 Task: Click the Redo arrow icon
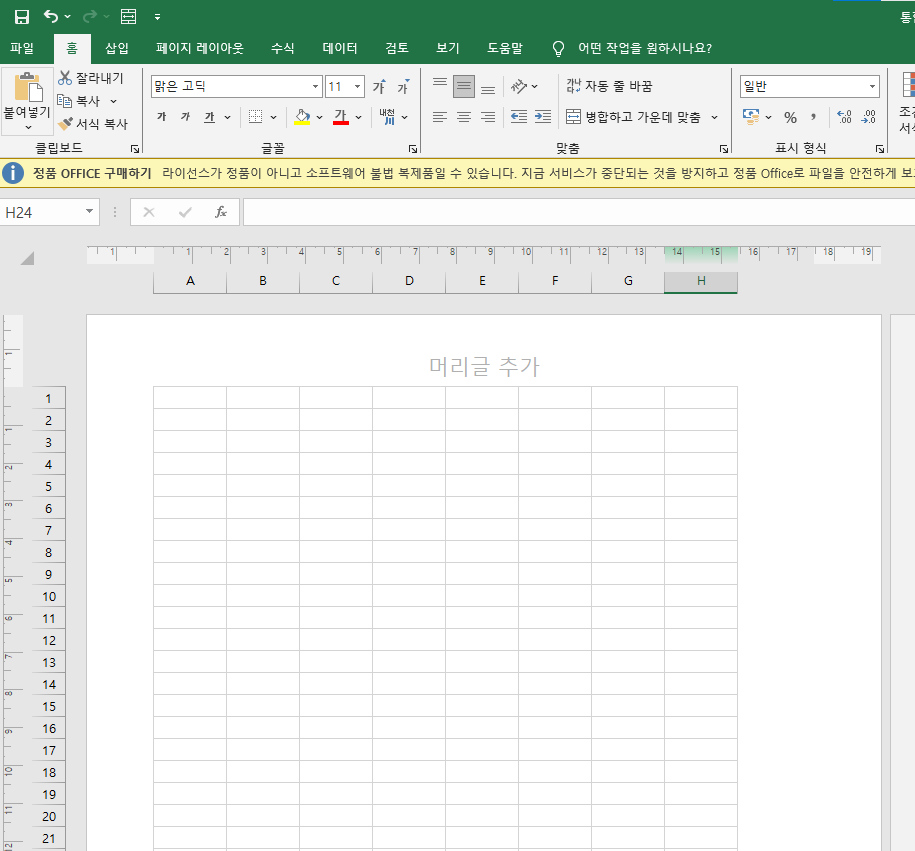coord(89,16)
